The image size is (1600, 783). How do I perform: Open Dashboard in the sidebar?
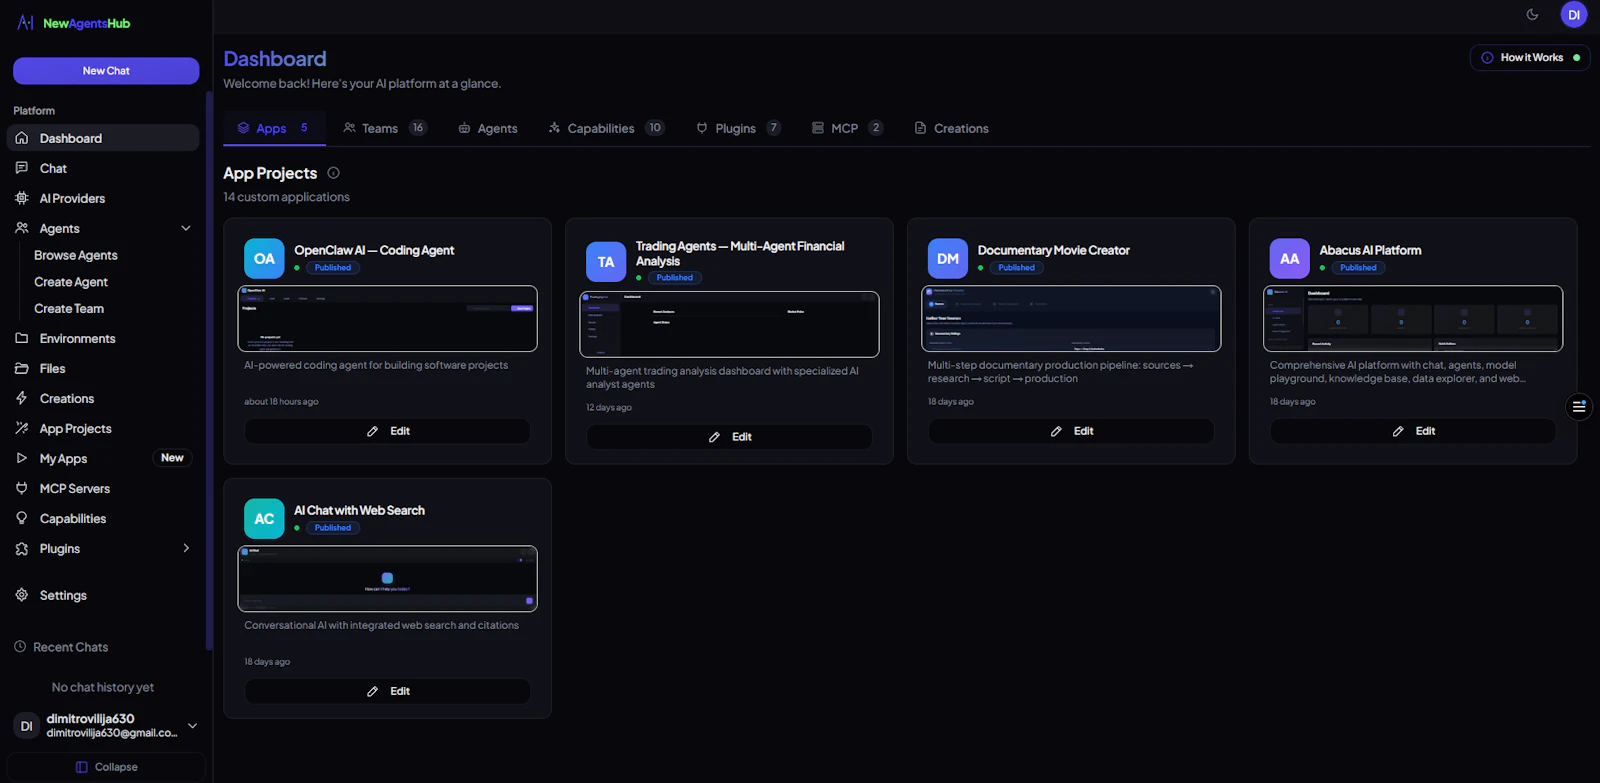103,138
